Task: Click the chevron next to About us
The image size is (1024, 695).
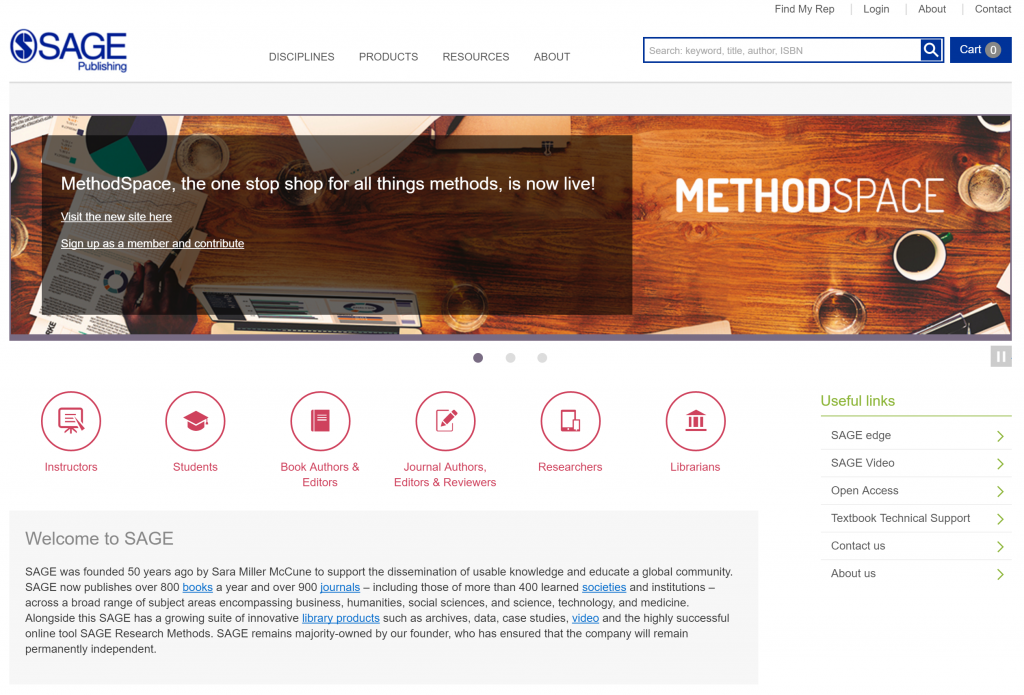Action: coord(1000,574)
